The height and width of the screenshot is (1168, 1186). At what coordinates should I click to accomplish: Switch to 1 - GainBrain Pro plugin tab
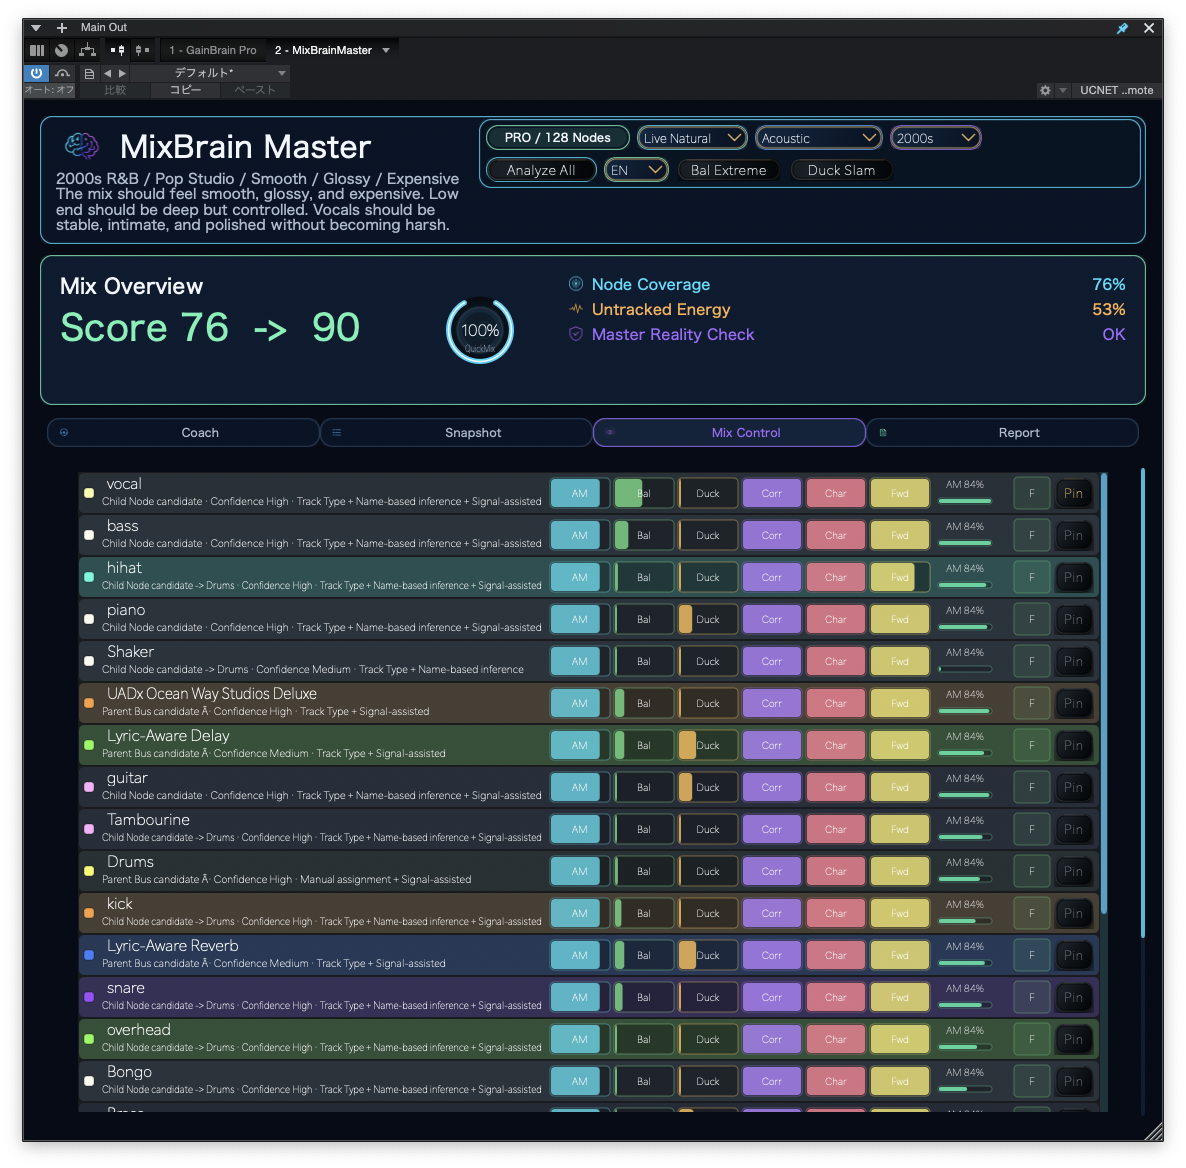213,51
